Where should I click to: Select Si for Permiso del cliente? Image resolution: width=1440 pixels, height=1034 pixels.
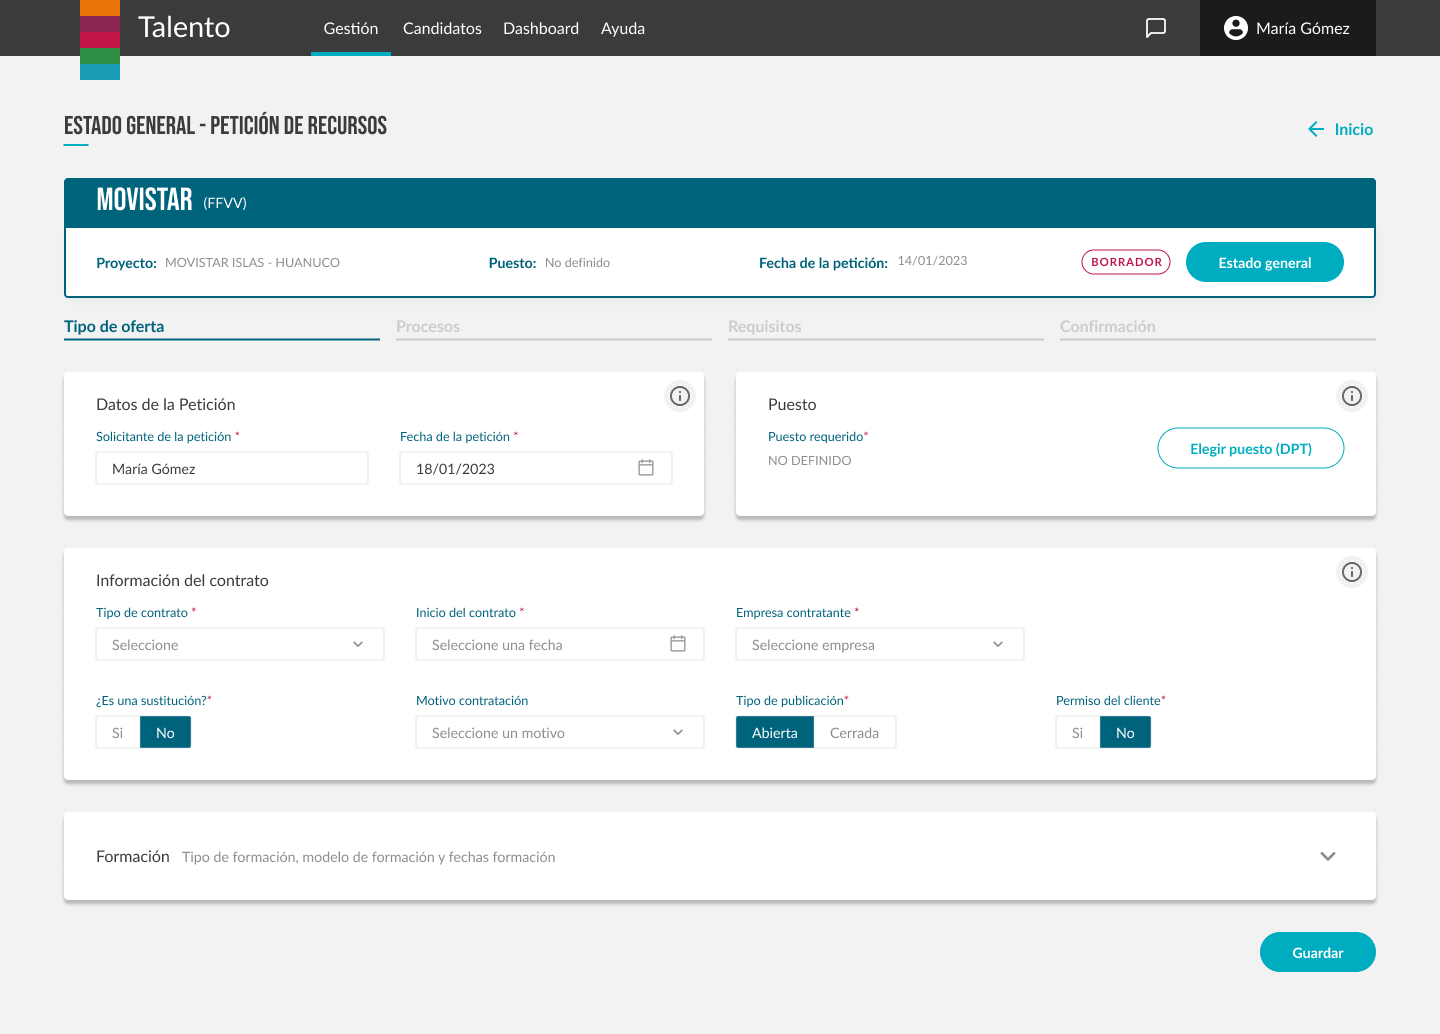1078,733
